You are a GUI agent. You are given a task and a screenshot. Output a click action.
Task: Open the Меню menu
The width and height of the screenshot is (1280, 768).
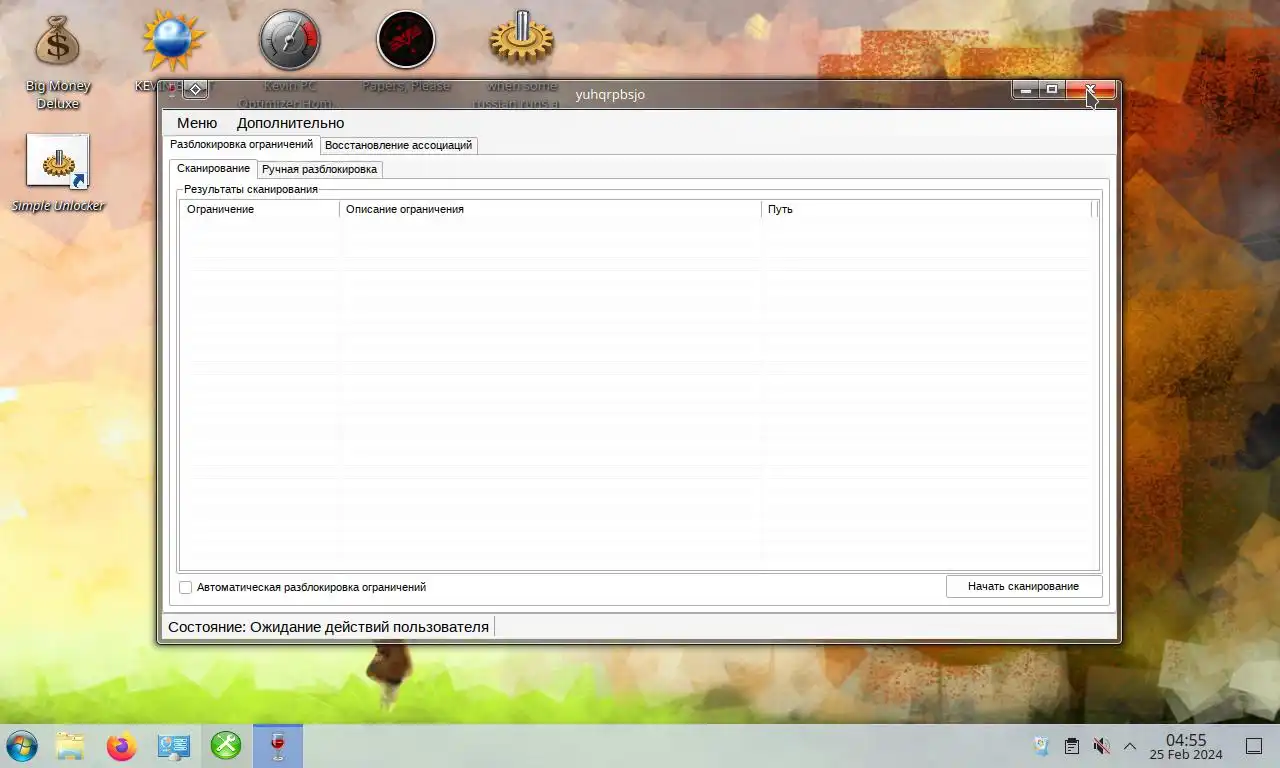point(197,123)
